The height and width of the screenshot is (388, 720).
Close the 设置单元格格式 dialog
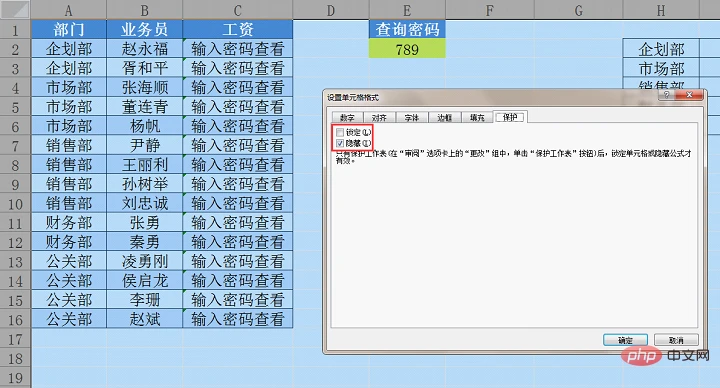click(x=689, y=95)
